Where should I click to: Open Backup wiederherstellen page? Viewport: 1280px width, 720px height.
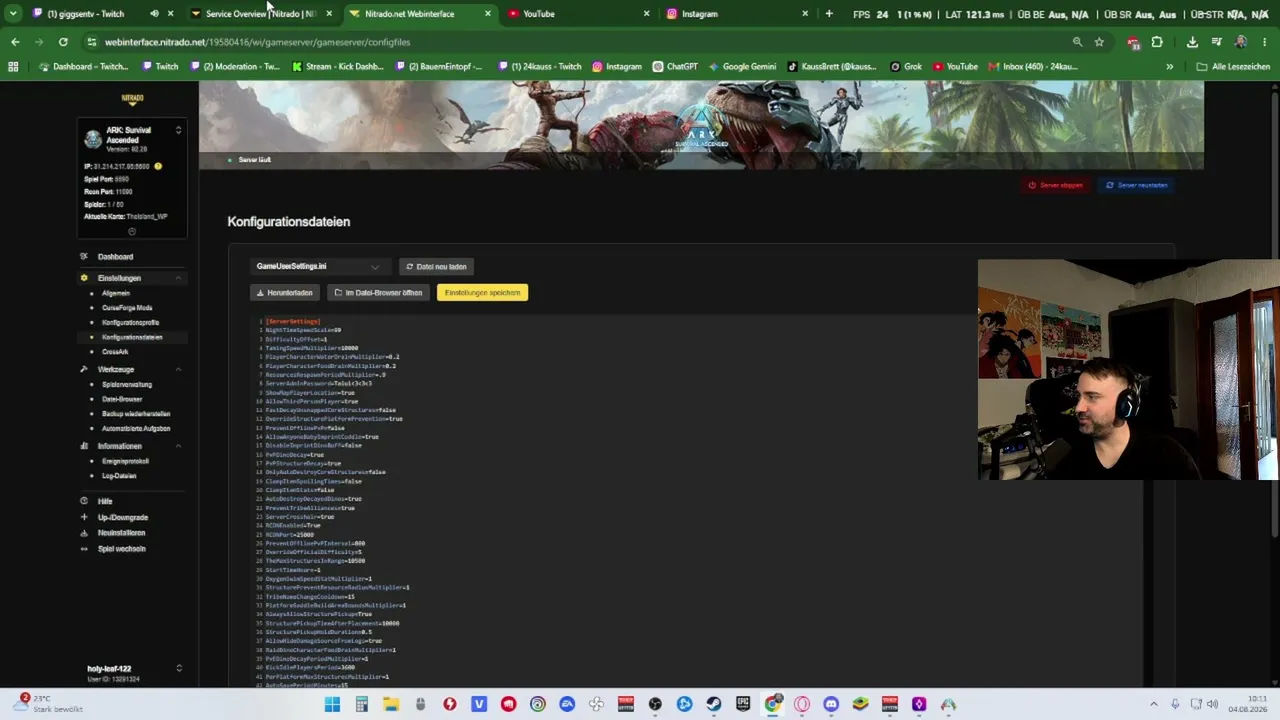136,414
